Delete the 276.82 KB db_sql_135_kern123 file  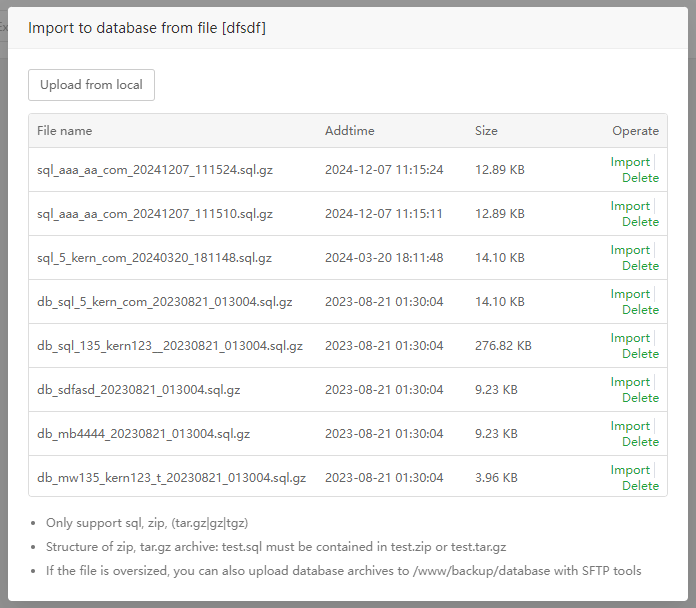pyautogui.click(x=640, y=354)
